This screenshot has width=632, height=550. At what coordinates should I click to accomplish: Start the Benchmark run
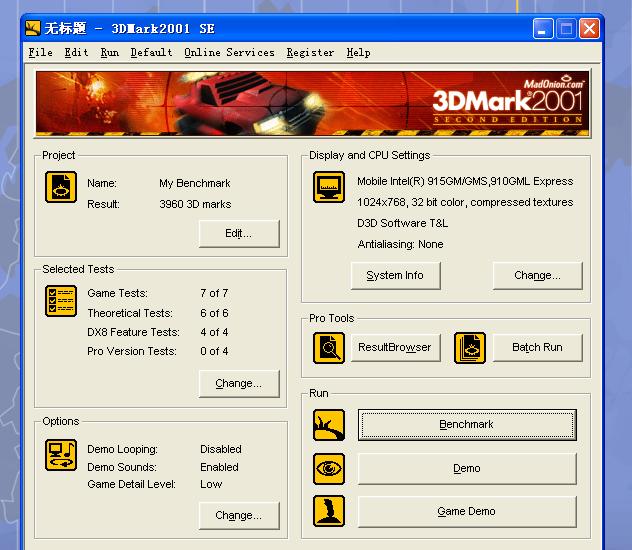pos(467,425)
